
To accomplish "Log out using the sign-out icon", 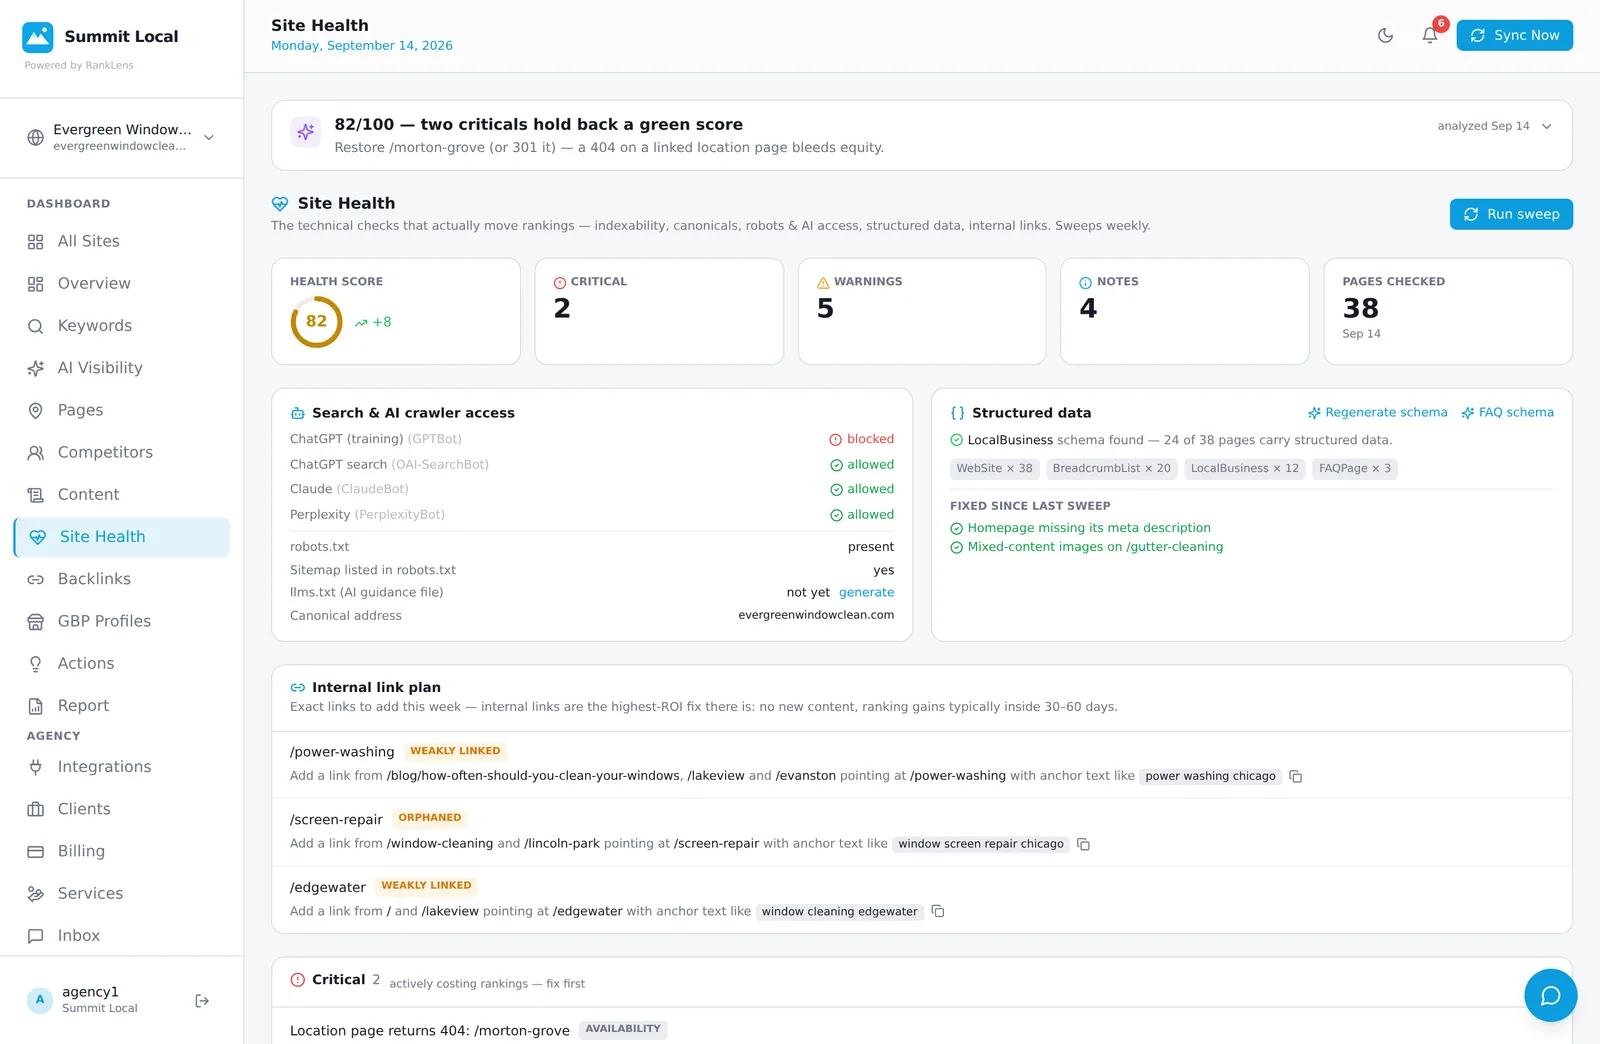I will pos(202,1001).
